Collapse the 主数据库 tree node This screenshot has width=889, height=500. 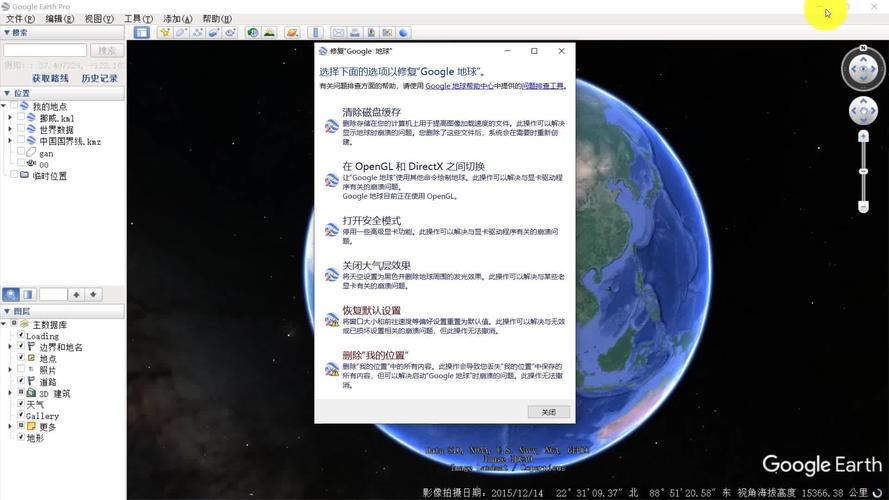pos(4,324)
